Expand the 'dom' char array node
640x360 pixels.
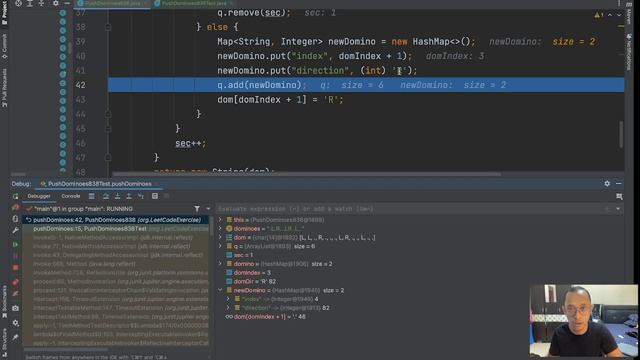220,237
